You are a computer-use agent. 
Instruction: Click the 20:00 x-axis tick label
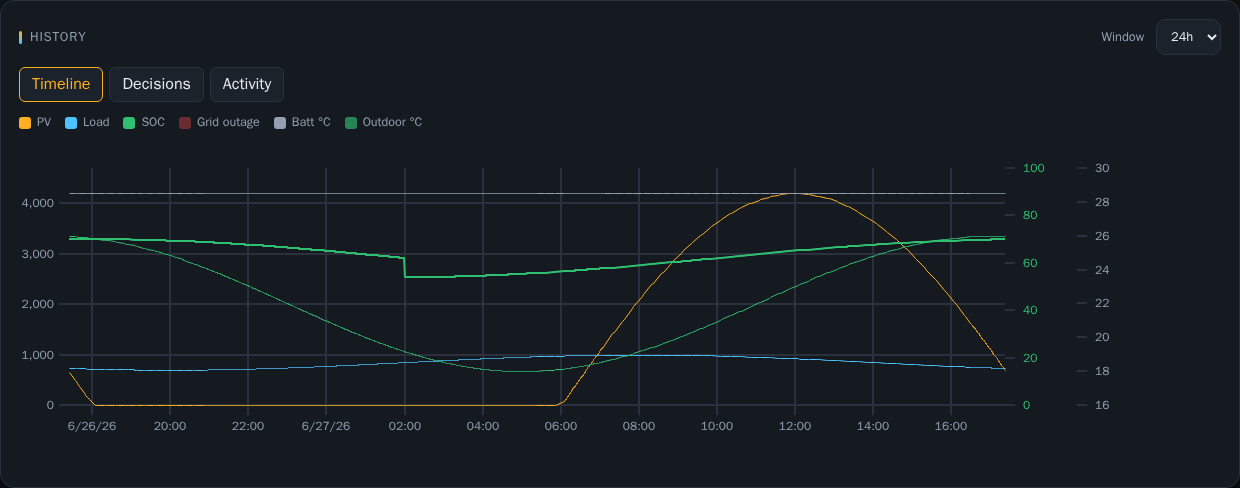click(x=170, y=426)
